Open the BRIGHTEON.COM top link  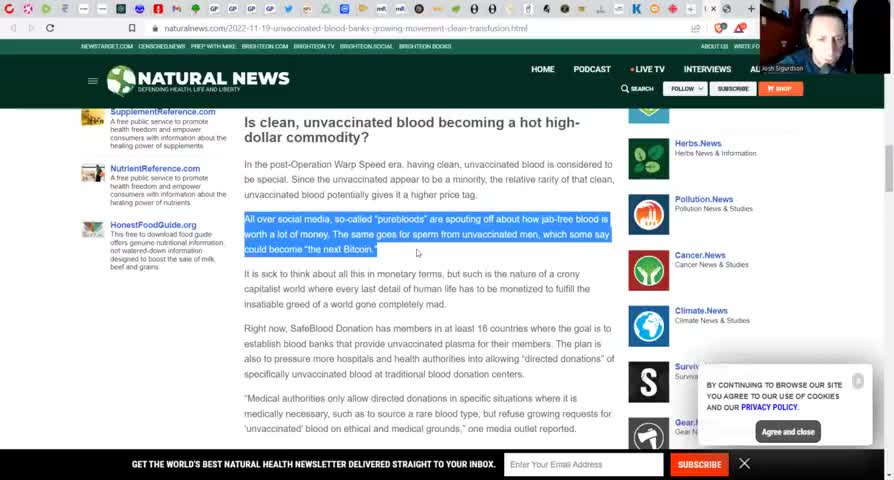click(x=265, y=46)
